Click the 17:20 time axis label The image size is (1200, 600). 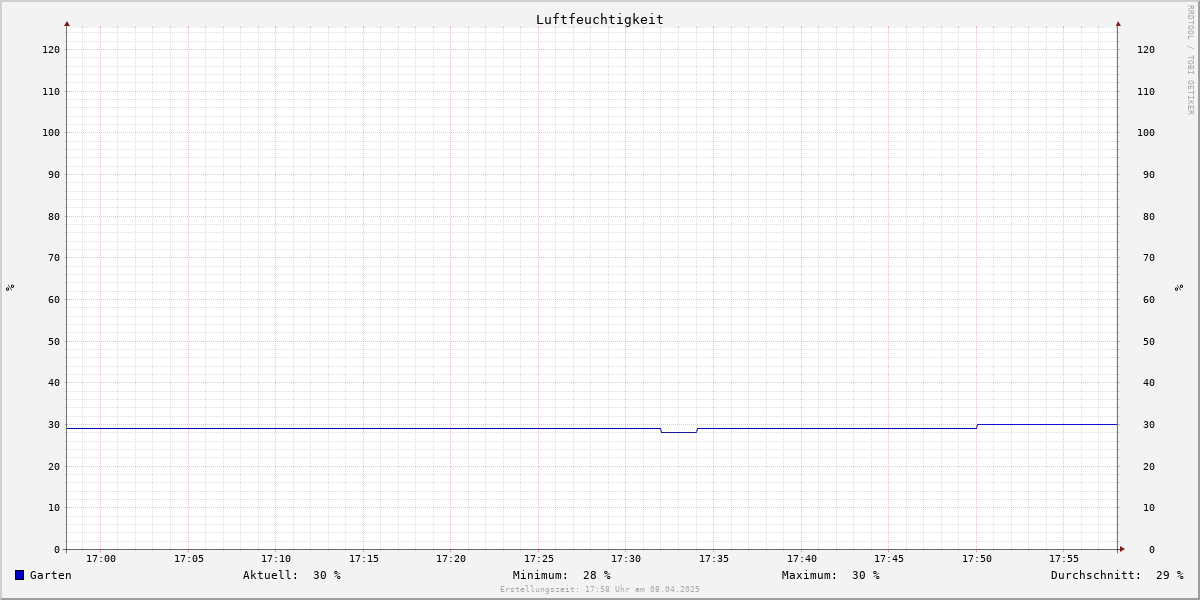(451, 559)
